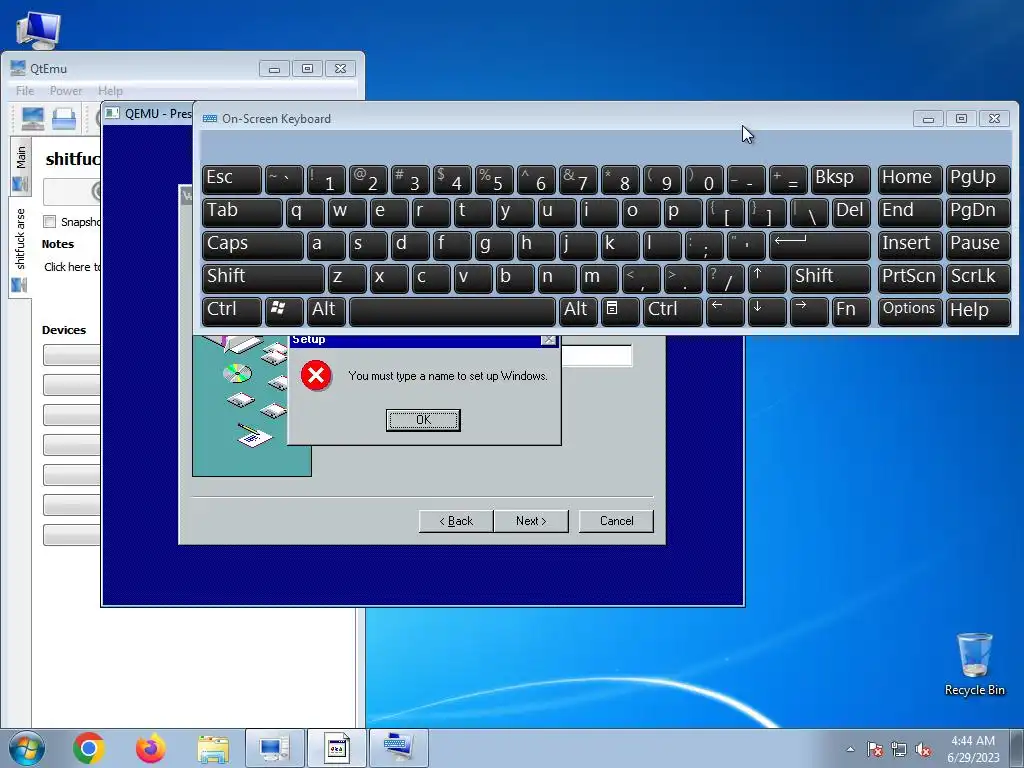Image resolution: width=1024 pixels, height=768 pixels.
Task: Show hidden system tray icons
Action: tap(850, 750)
